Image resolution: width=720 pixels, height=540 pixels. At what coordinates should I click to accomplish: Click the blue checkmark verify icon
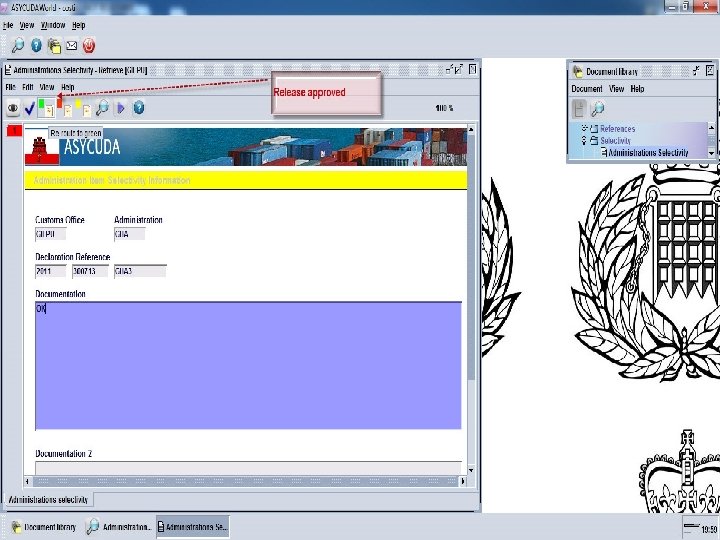click(x=29, y=108)
